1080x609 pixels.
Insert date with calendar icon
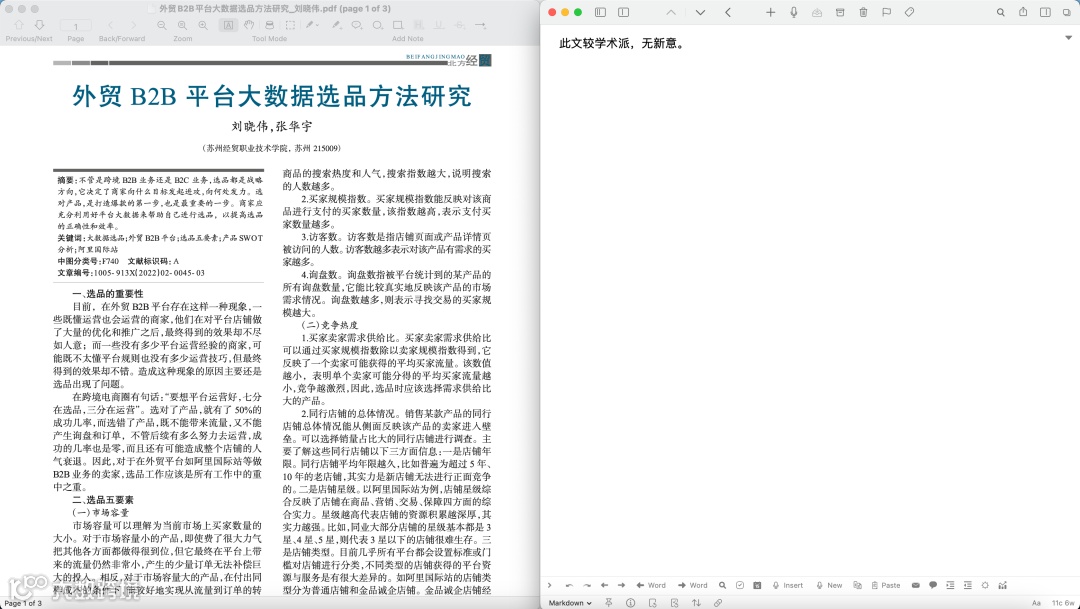click(x=757, y=586)
